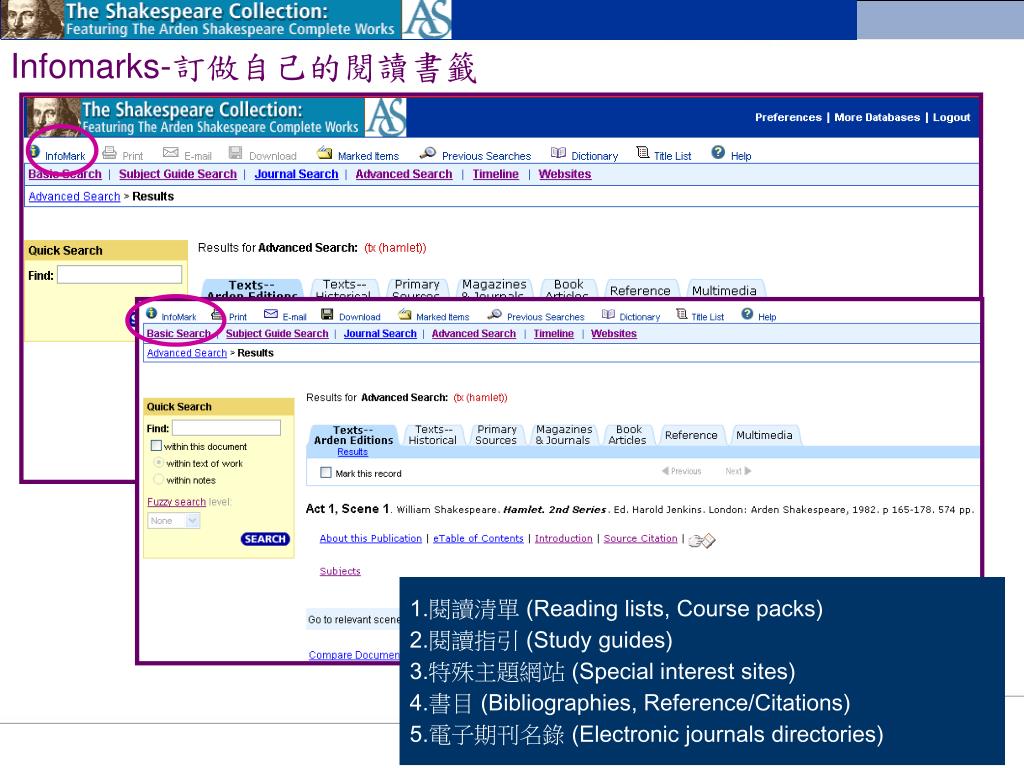Click E-mail icon in front window toolbar
The width and height of the screenshot is (1024, 768).
tap(271, 314)
